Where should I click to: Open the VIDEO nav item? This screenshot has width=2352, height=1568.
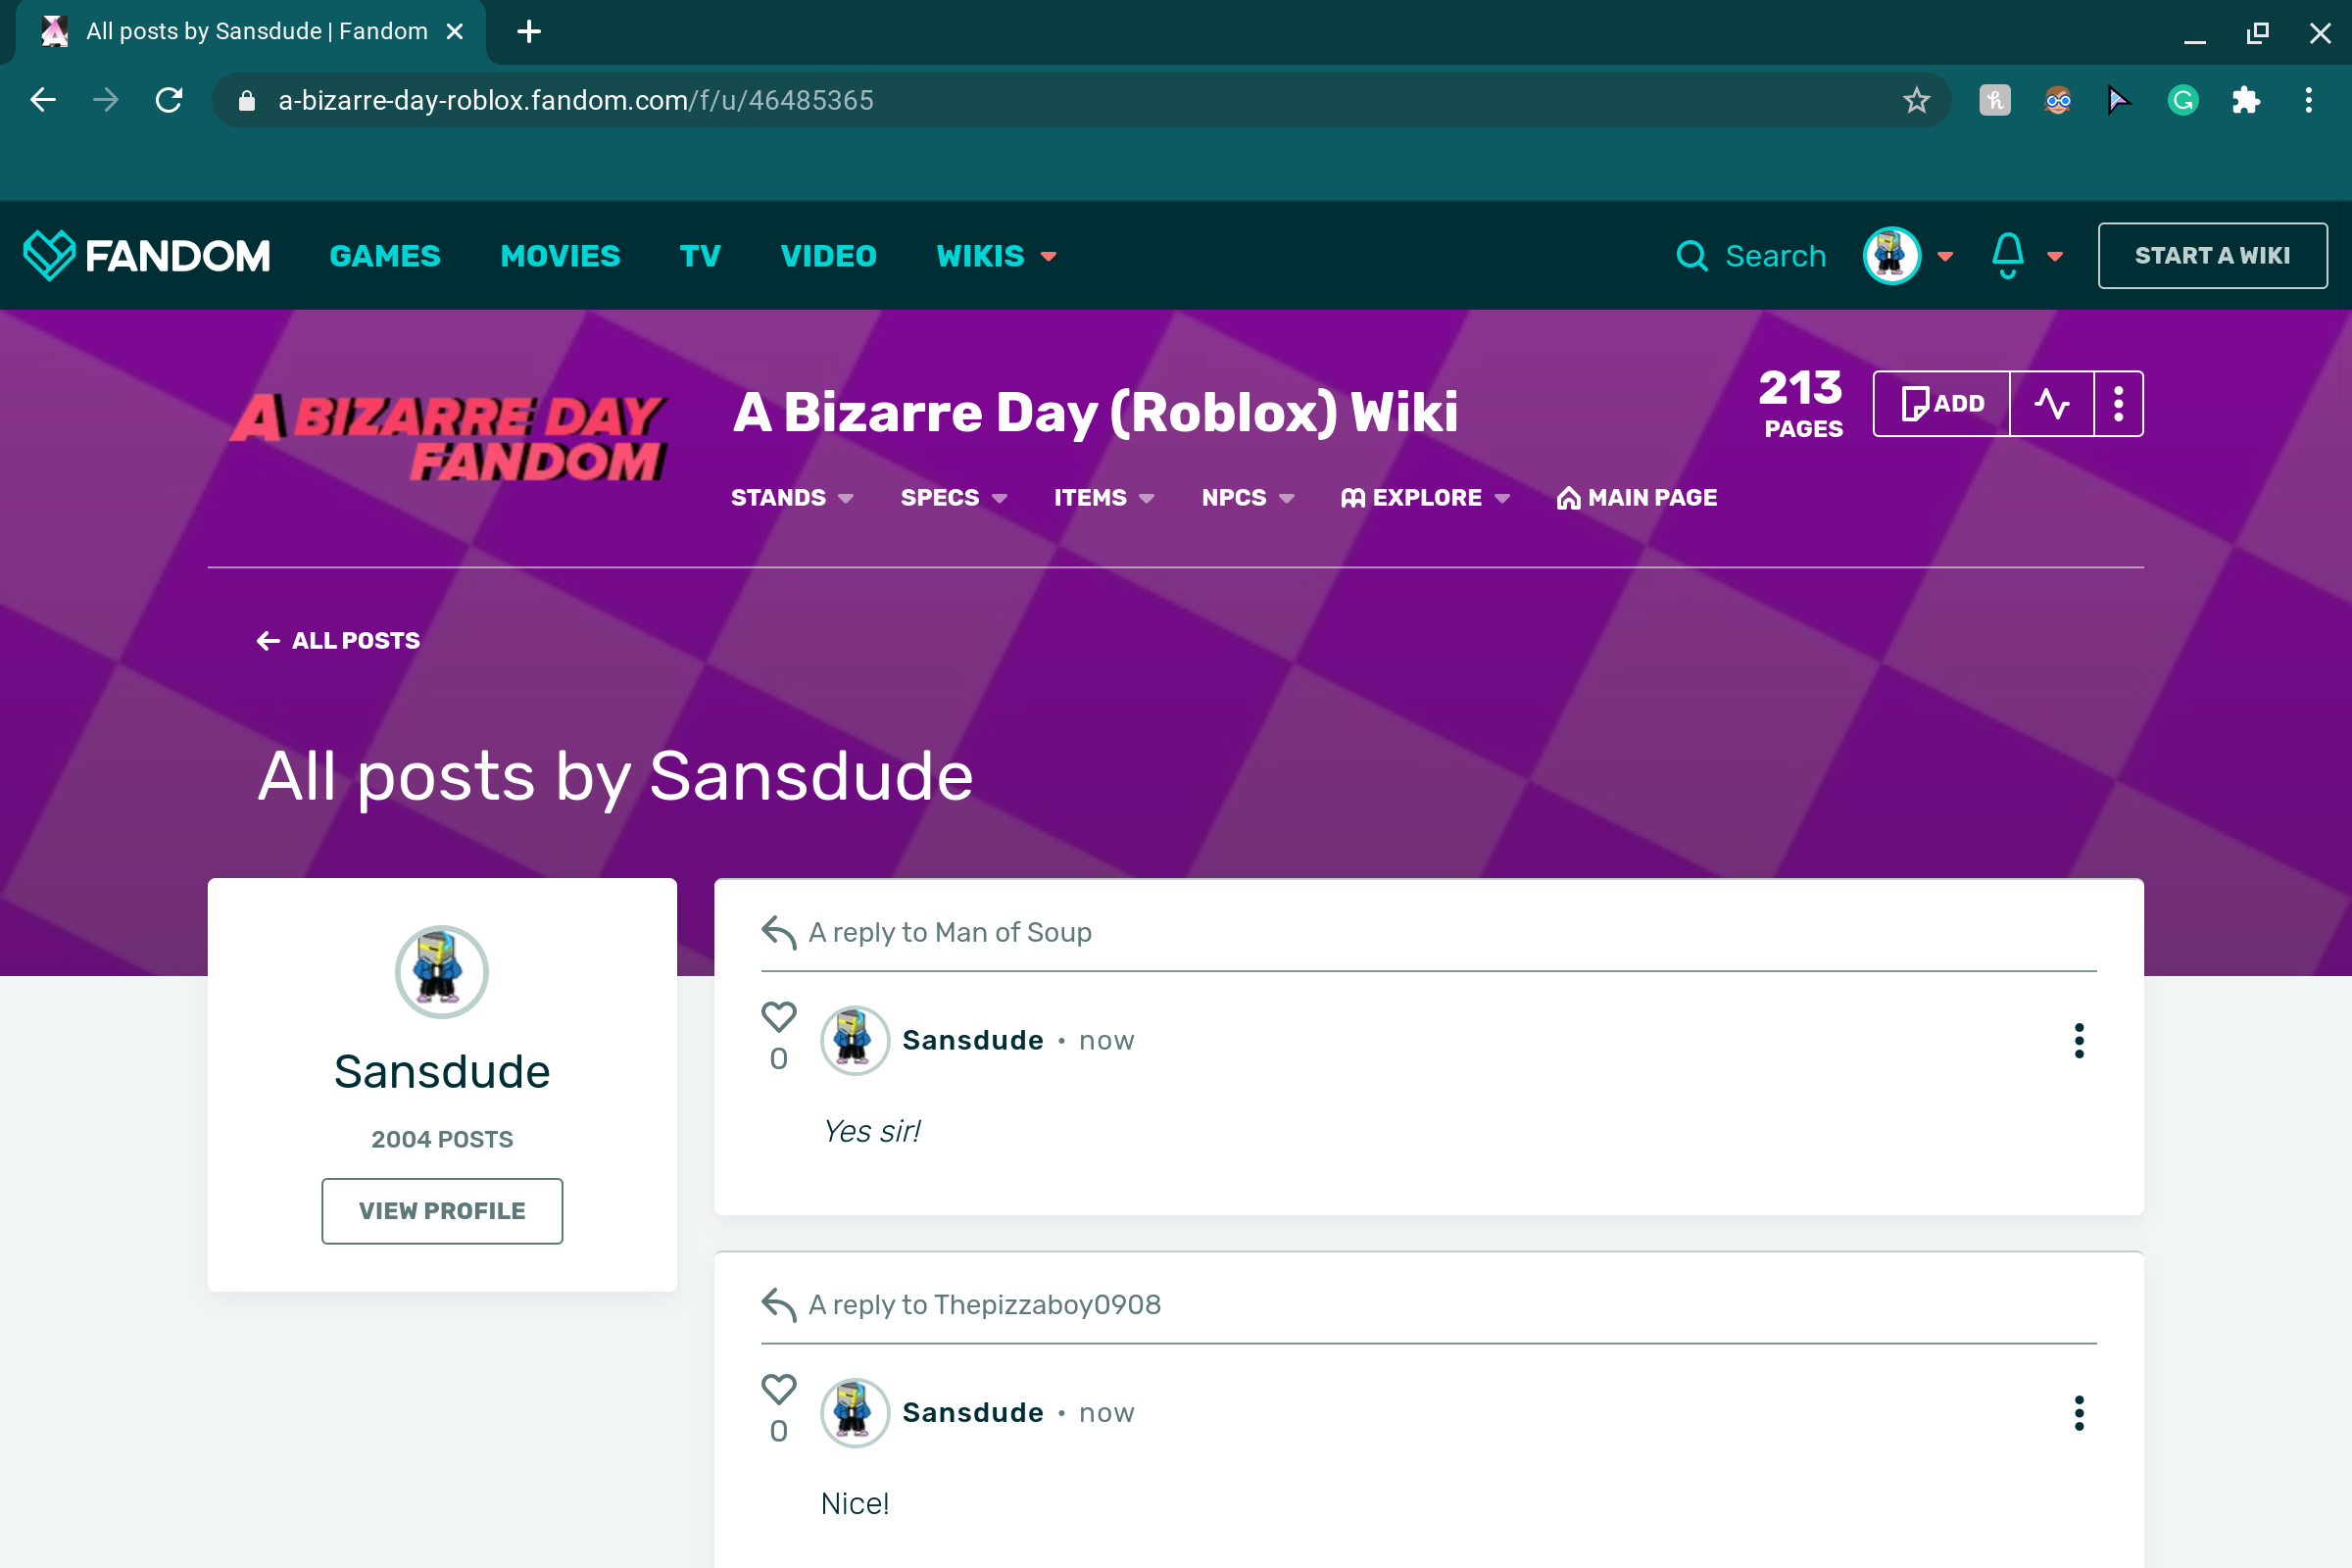[x=829, y=256]
